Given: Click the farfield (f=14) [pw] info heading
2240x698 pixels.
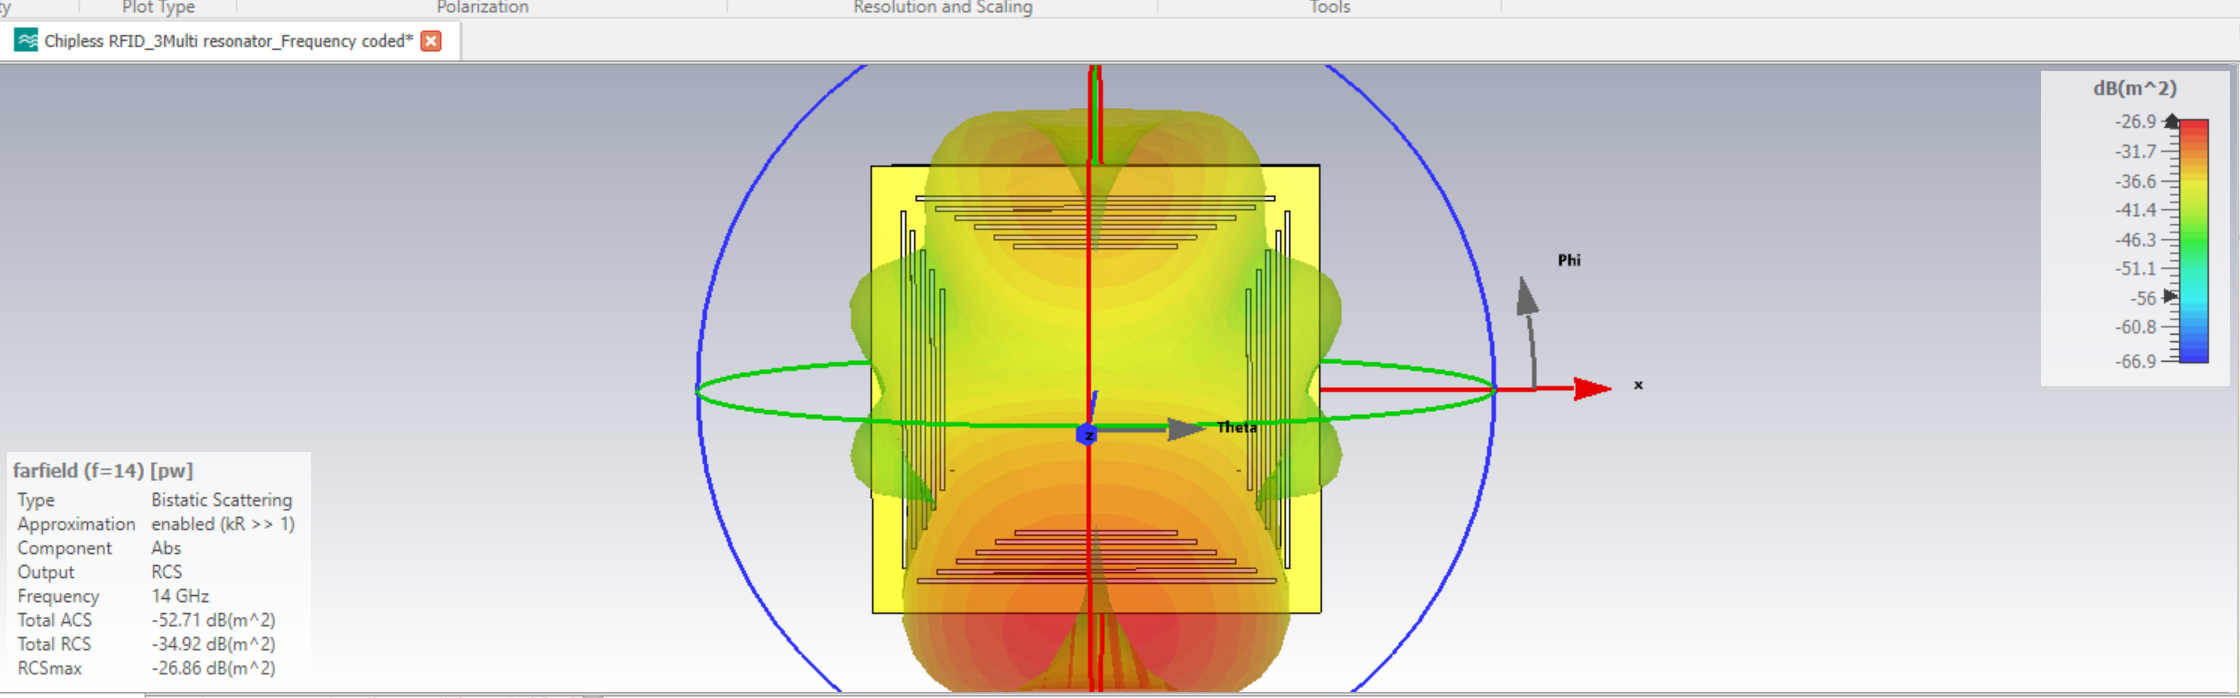Looking at the screenshot, I should tap(103, 470).
